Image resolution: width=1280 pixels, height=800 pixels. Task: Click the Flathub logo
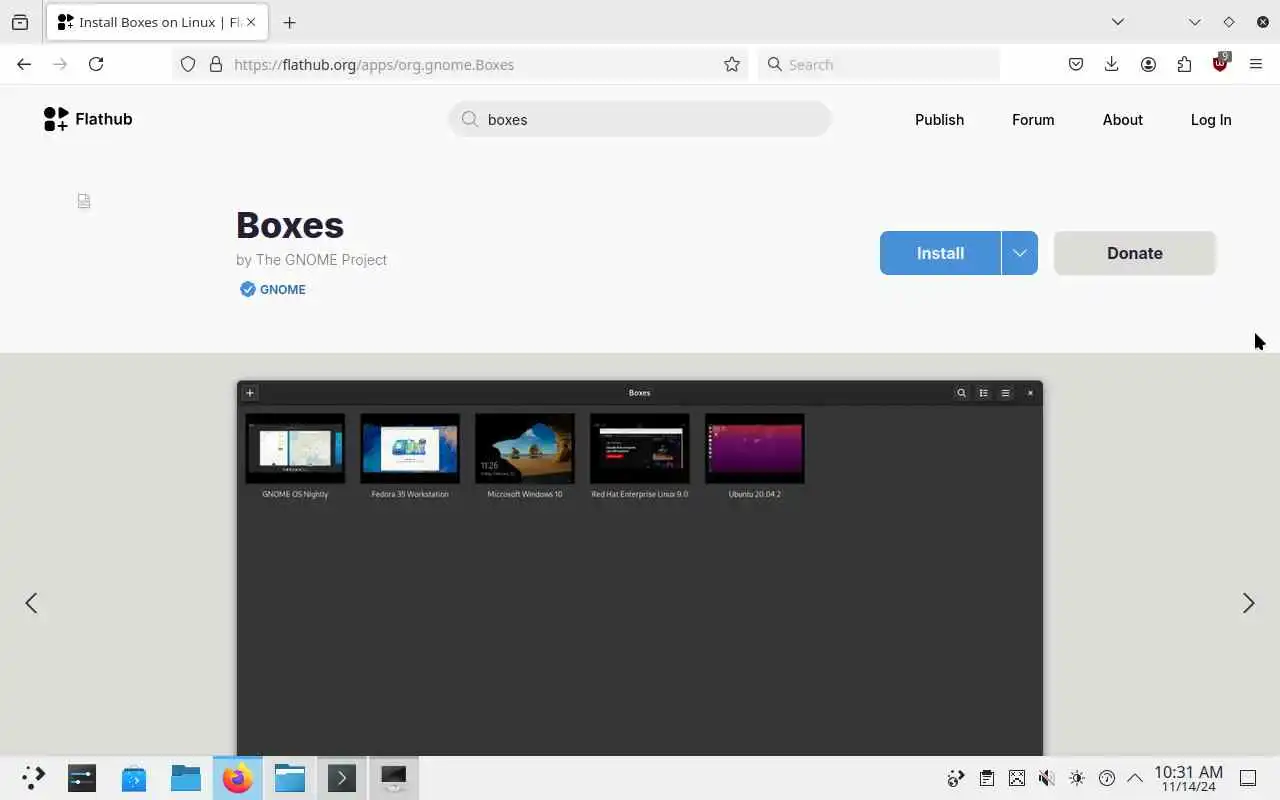point(88,119)
